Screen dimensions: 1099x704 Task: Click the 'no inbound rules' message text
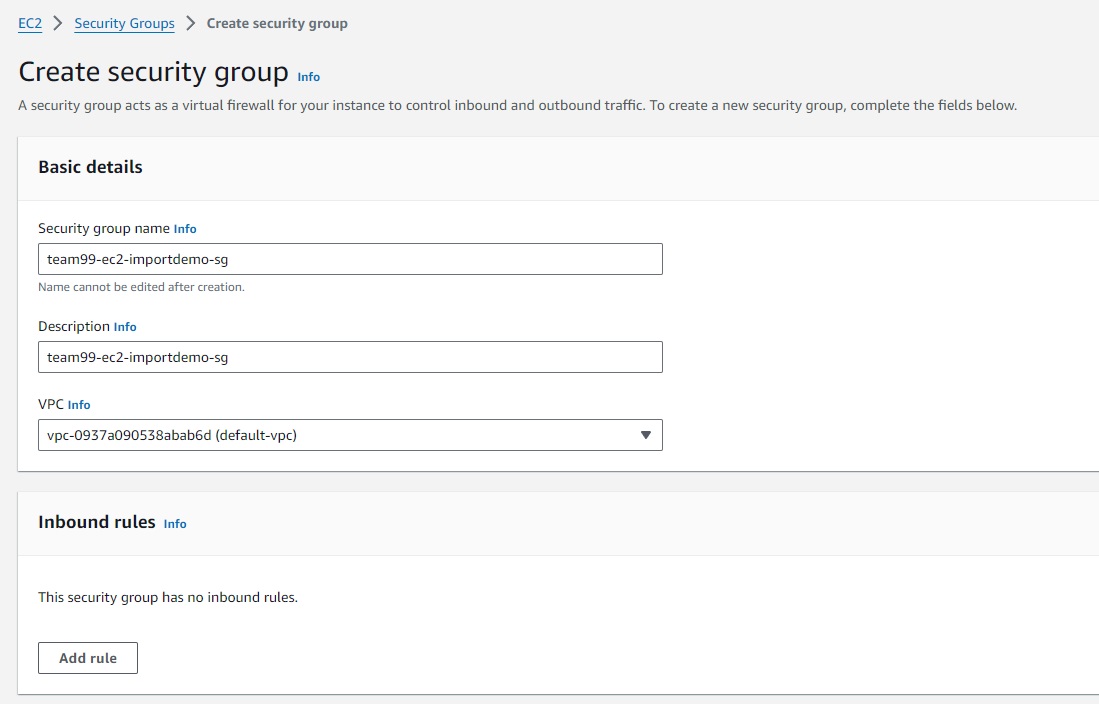(168, 597)
